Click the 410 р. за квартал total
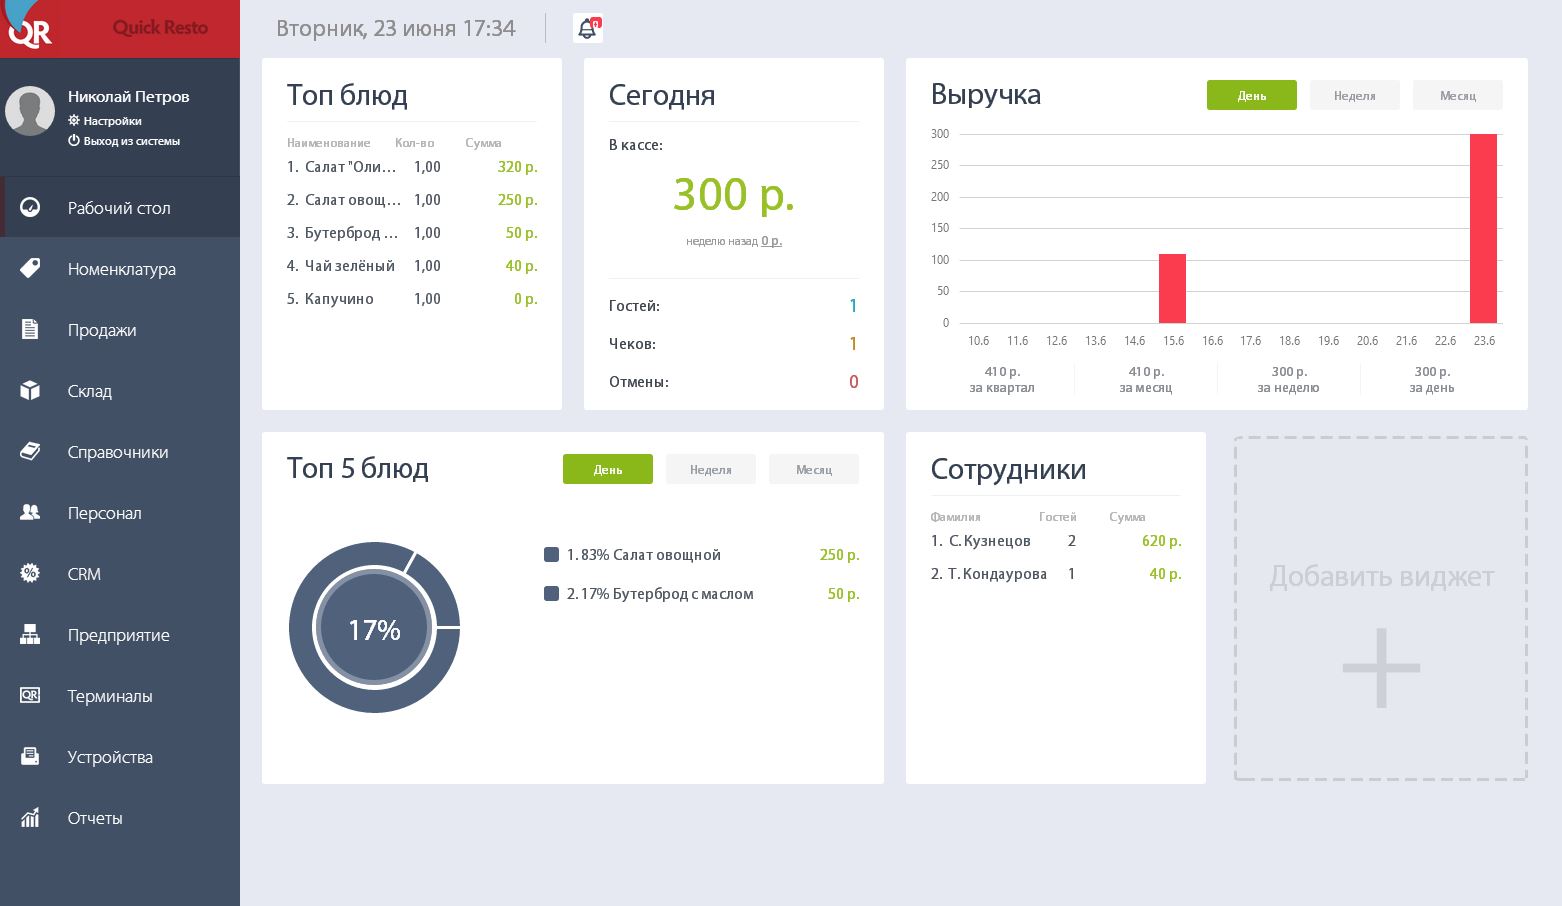 point(1002,379)
